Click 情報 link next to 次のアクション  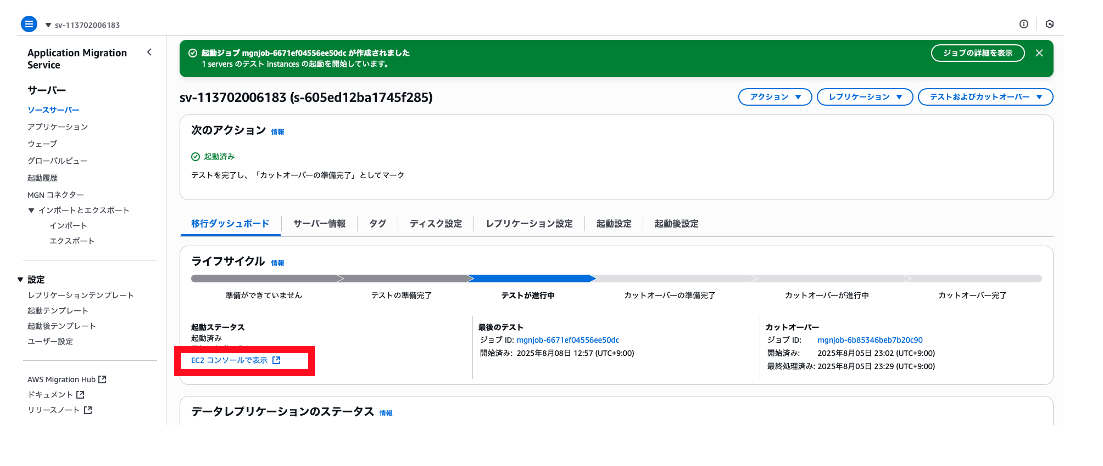(278, 132)
